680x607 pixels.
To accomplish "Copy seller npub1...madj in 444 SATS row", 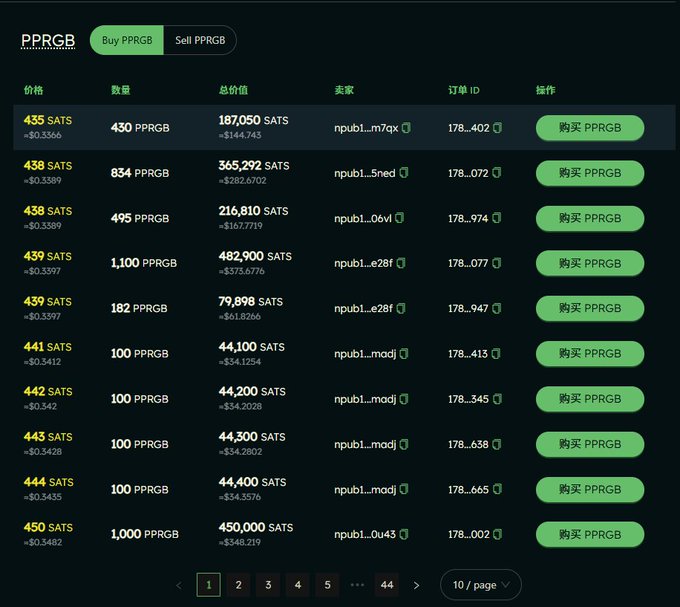I will (404, 490).
